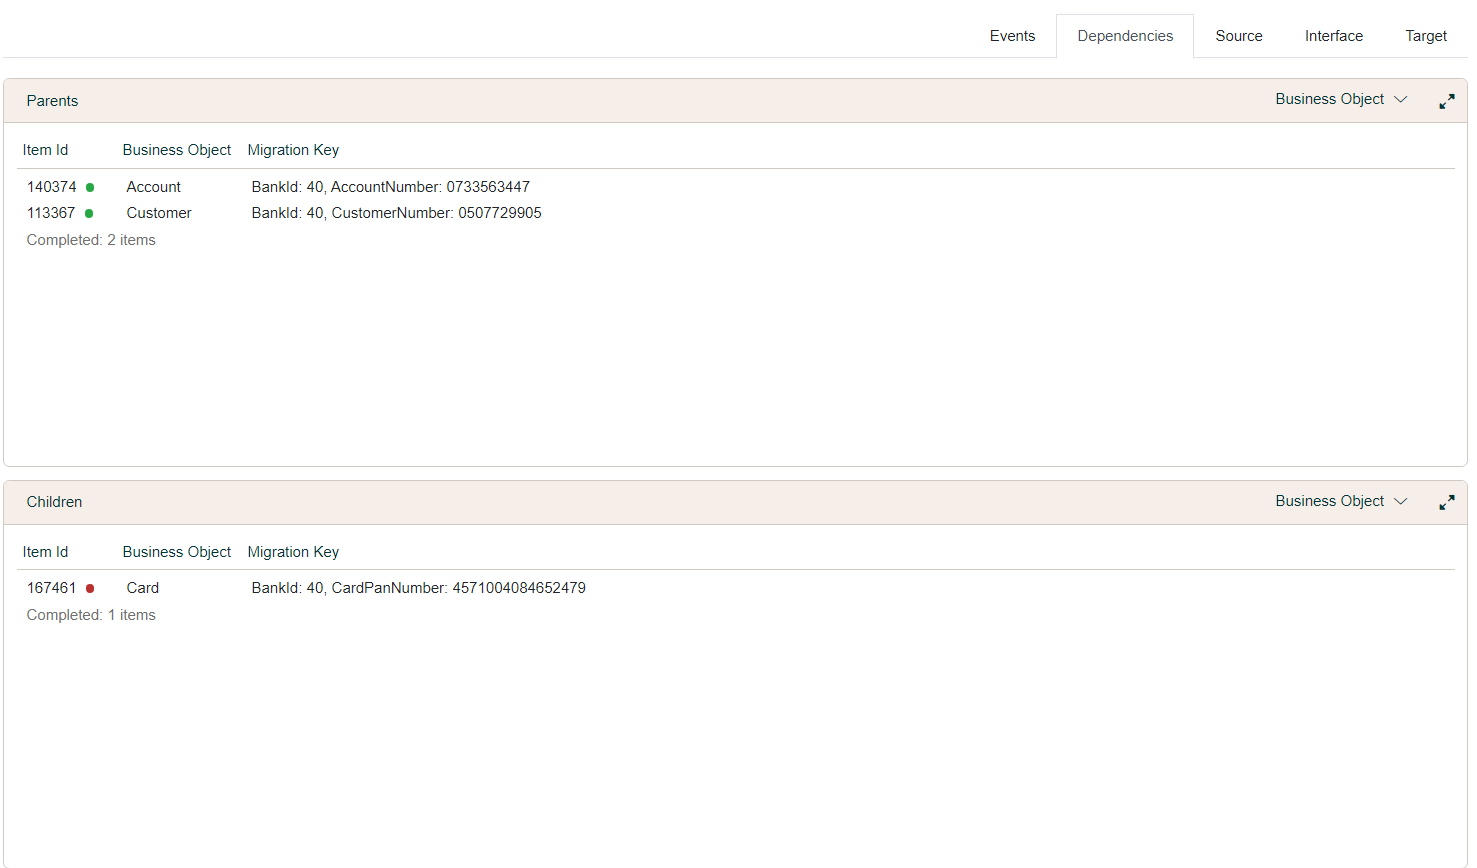The width and height of the screenshot is (1477, 868).
Task: Click the Migration Key column header in Children
Action: tap(293, 551)
